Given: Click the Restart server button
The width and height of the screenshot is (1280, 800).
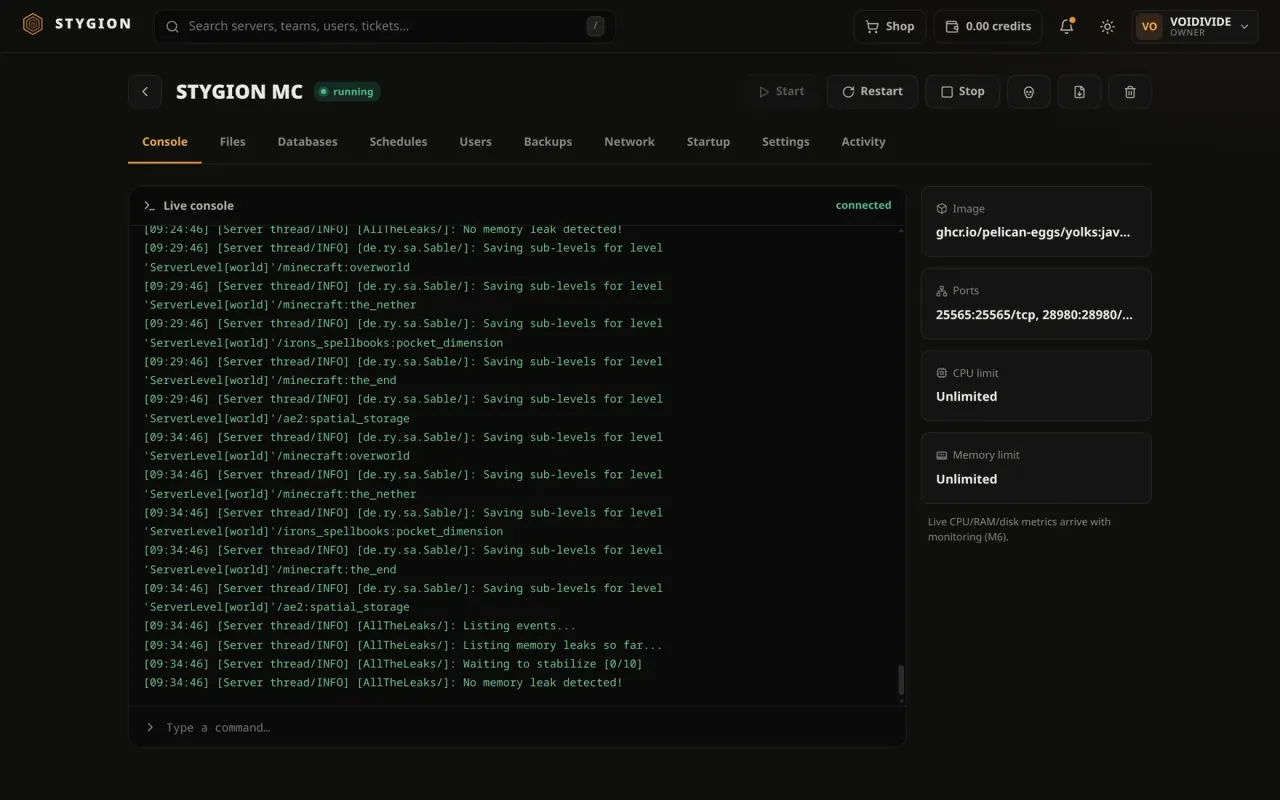Looking at the screenshot, I should click(872, 92).
